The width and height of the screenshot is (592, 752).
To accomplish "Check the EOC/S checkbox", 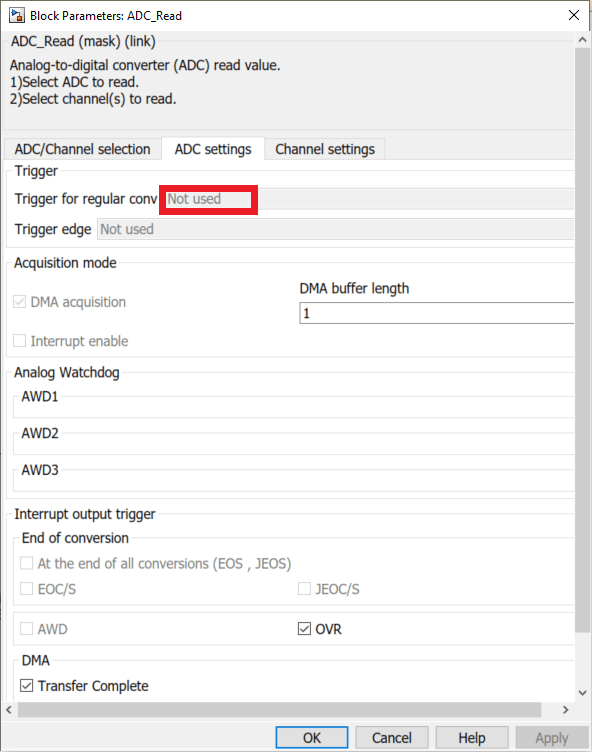I will 26,589.
